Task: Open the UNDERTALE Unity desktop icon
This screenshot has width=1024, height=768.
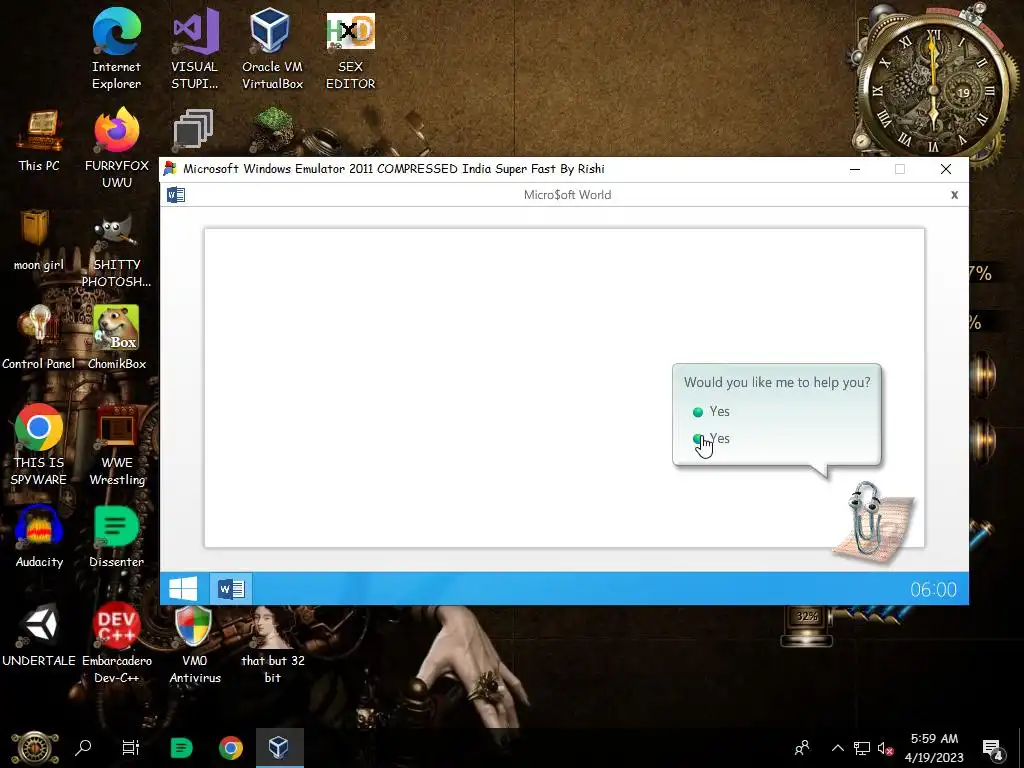Action: click(39, 635)
